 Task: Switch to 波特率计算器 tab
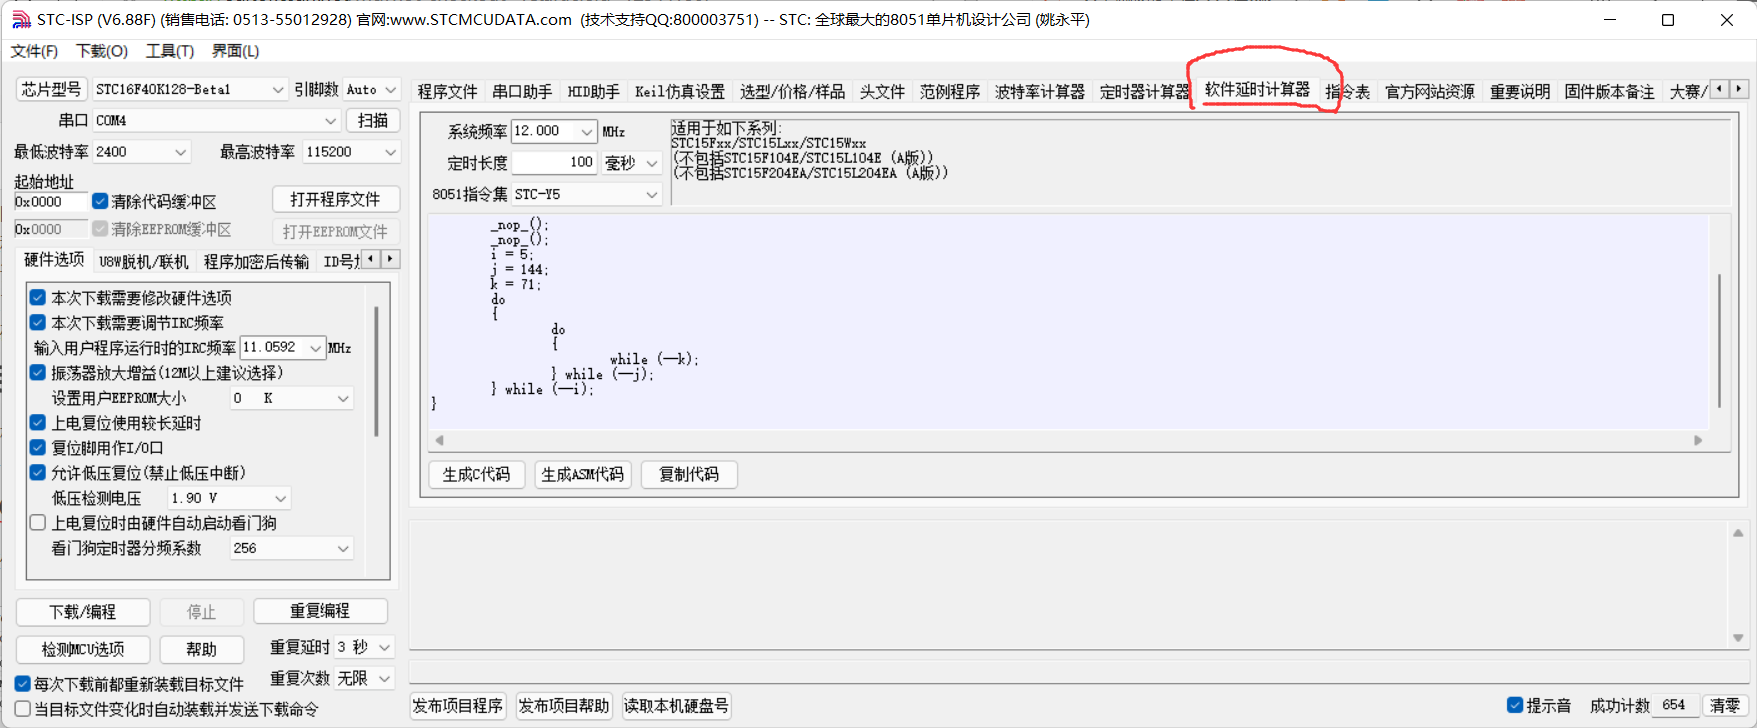point(1039,91)
